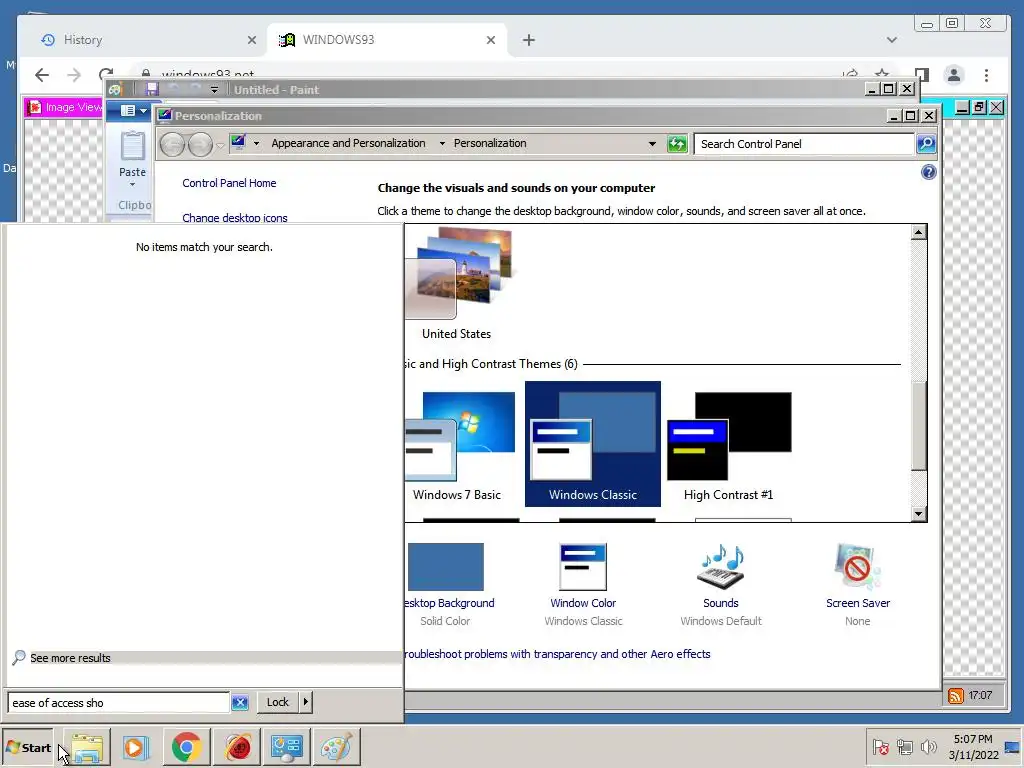Click the theme list scroll up arrow

coord(919,232)
